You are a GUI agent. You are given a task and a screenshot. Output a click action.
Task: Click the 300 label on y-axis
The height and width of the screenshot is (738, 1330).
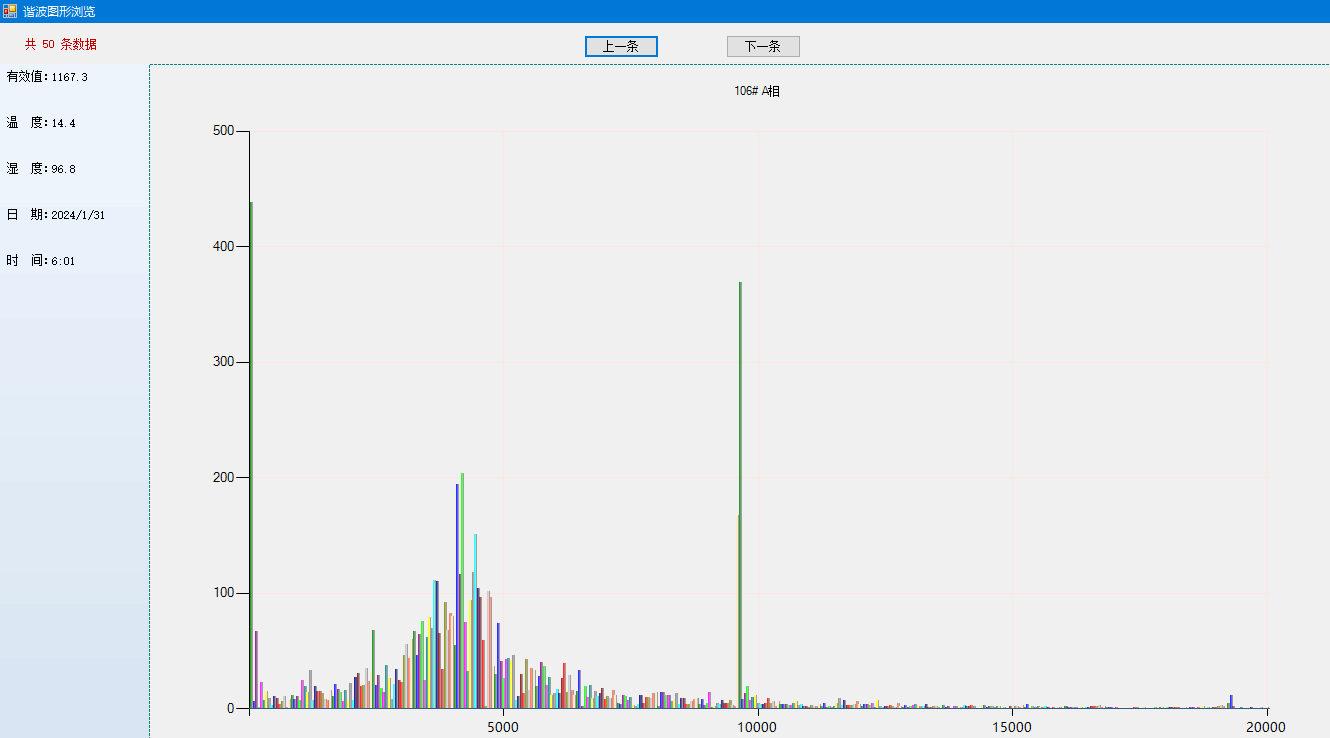[223, 362]
